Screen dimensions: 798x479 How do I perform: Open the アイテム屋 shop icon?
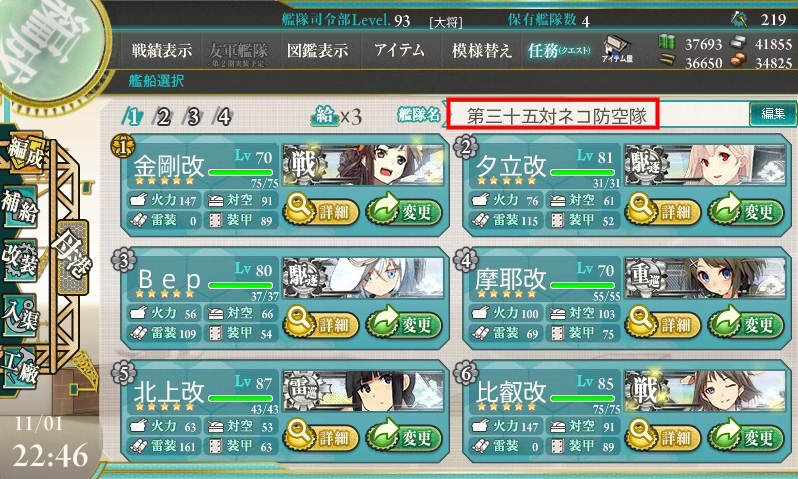tap(617, 50)
